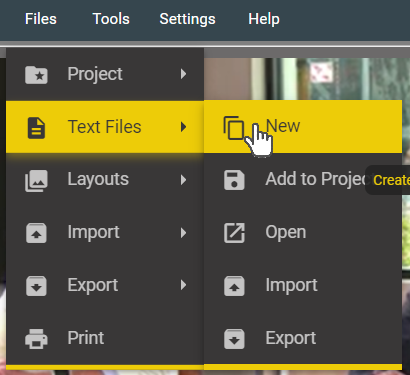Open the Help menu

pyautogui.click(x=264, y=19)
